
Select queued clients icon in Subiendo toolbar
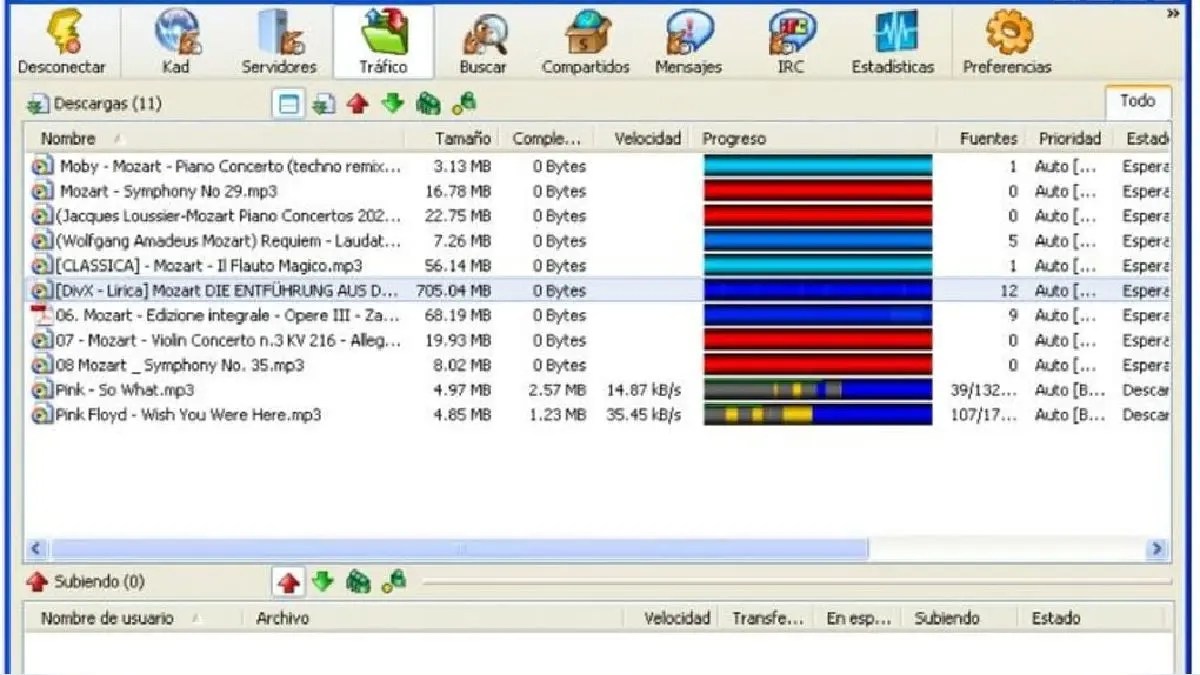click(357, 581)
